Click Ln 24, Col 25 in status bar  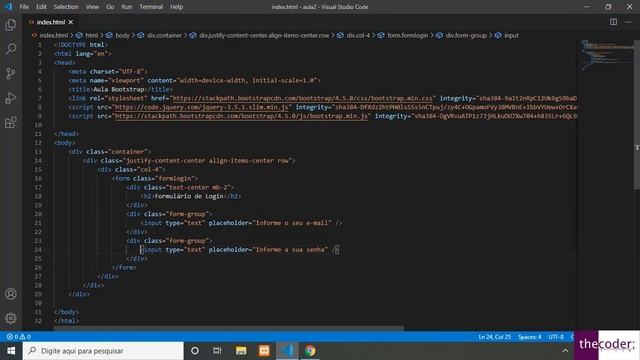(x=494, y=337)
